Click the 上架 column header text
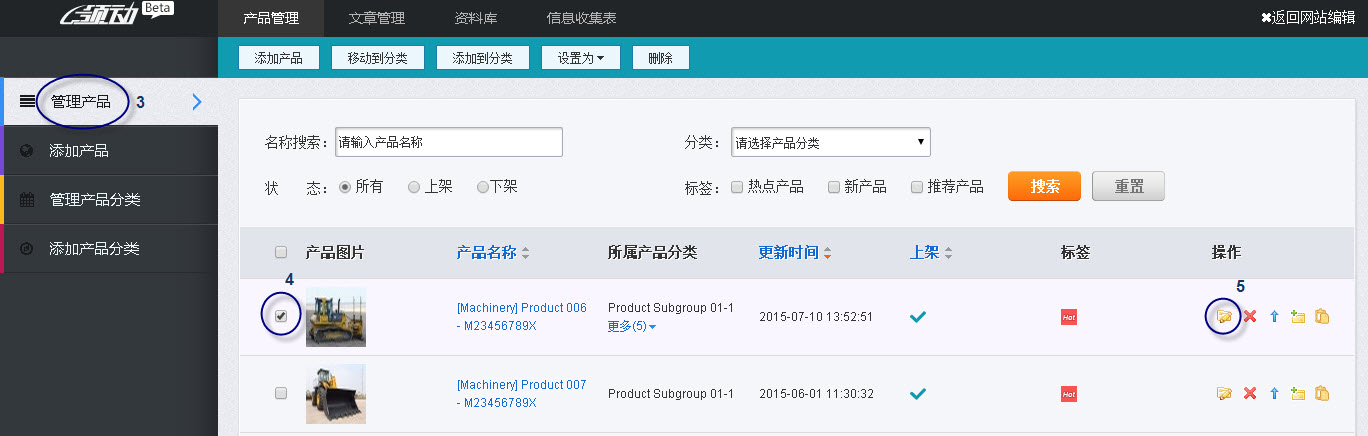This screenshot has width=1368, height=436. click(x=924, y=253)
